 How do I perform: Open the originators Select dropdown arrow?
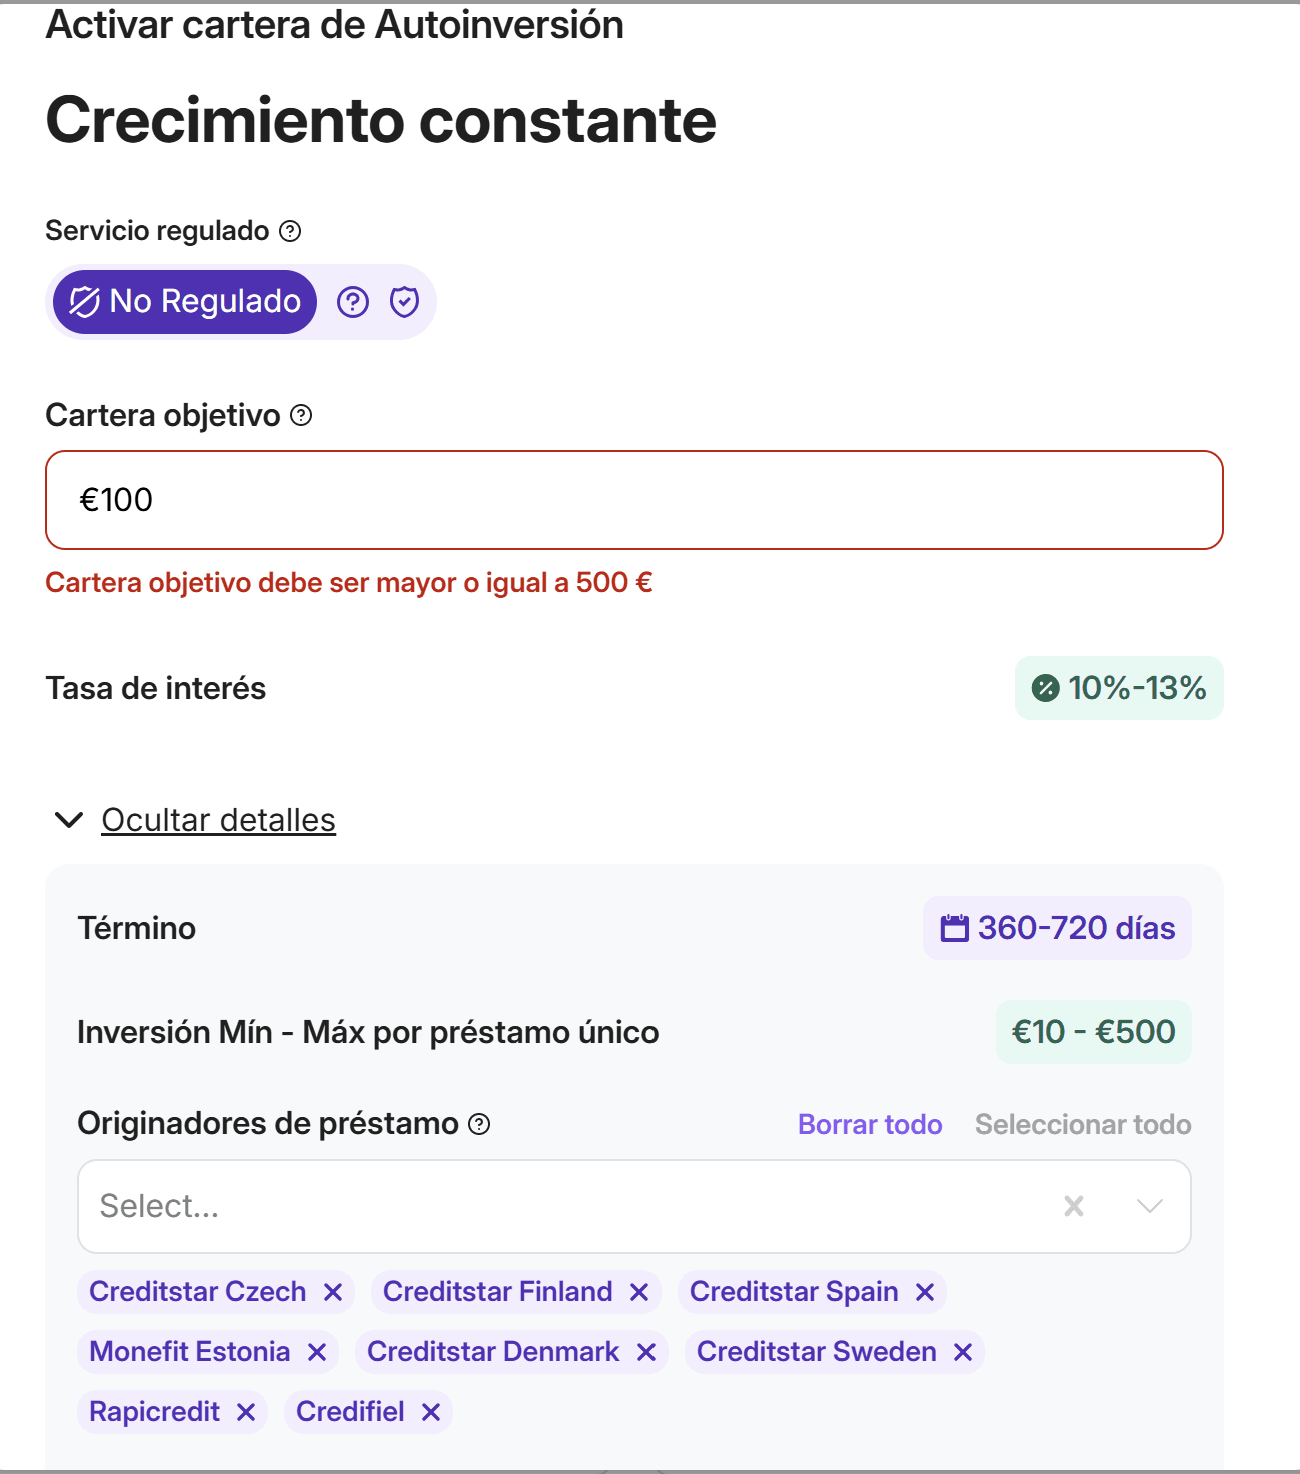1150,1206
